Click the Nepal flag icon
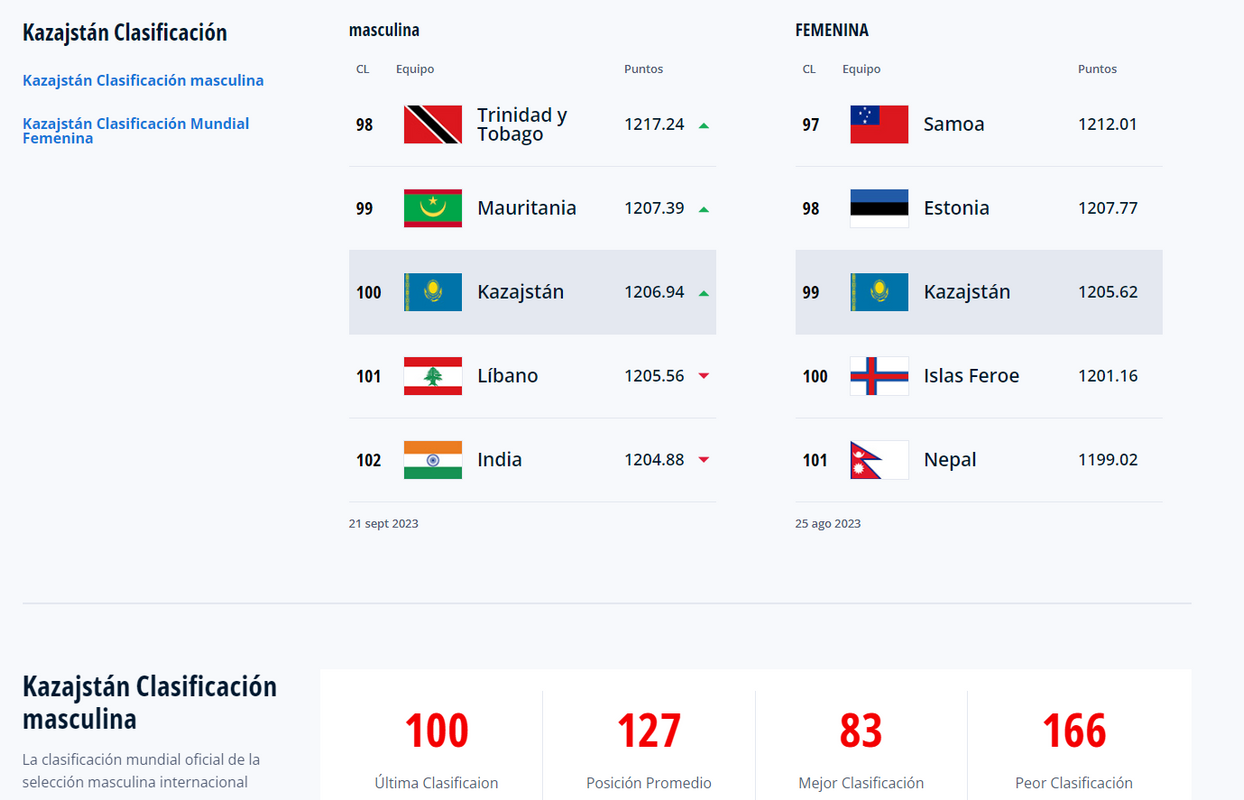Screen dimensions: 1244x800 click(x=879, y=460)
